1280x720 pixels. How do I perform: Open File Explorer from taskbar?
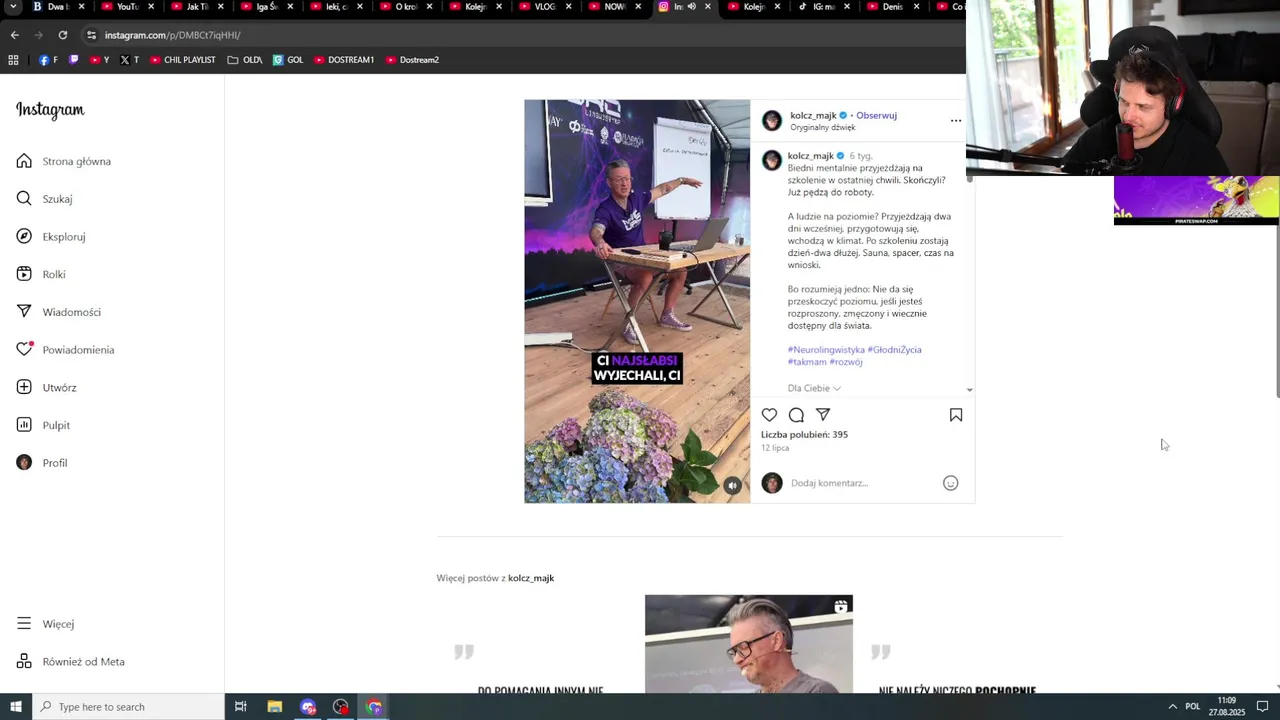tap(275, 707)
